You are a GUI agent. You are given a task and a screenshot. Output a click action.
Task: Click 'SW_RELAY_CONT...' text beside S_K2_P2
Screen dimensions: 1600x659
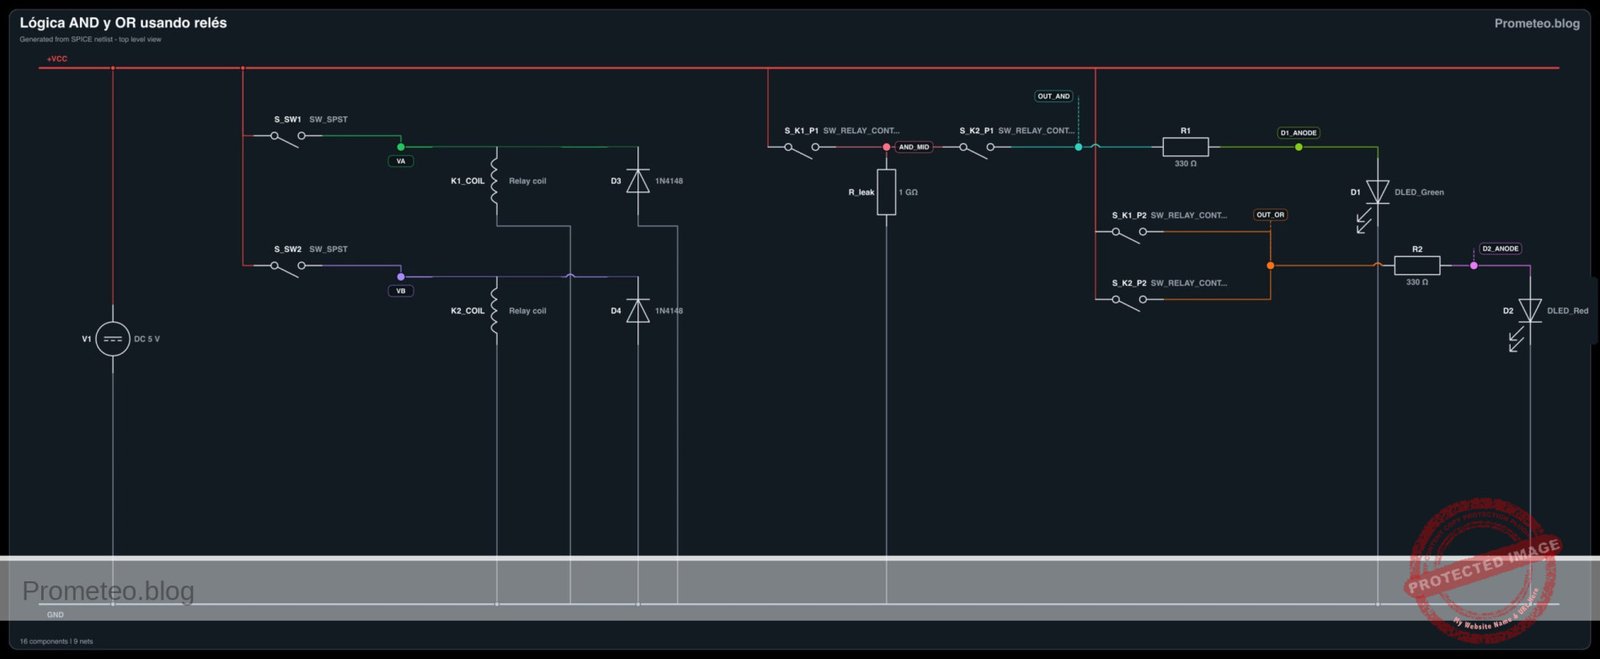click(x=1188, y=283)
